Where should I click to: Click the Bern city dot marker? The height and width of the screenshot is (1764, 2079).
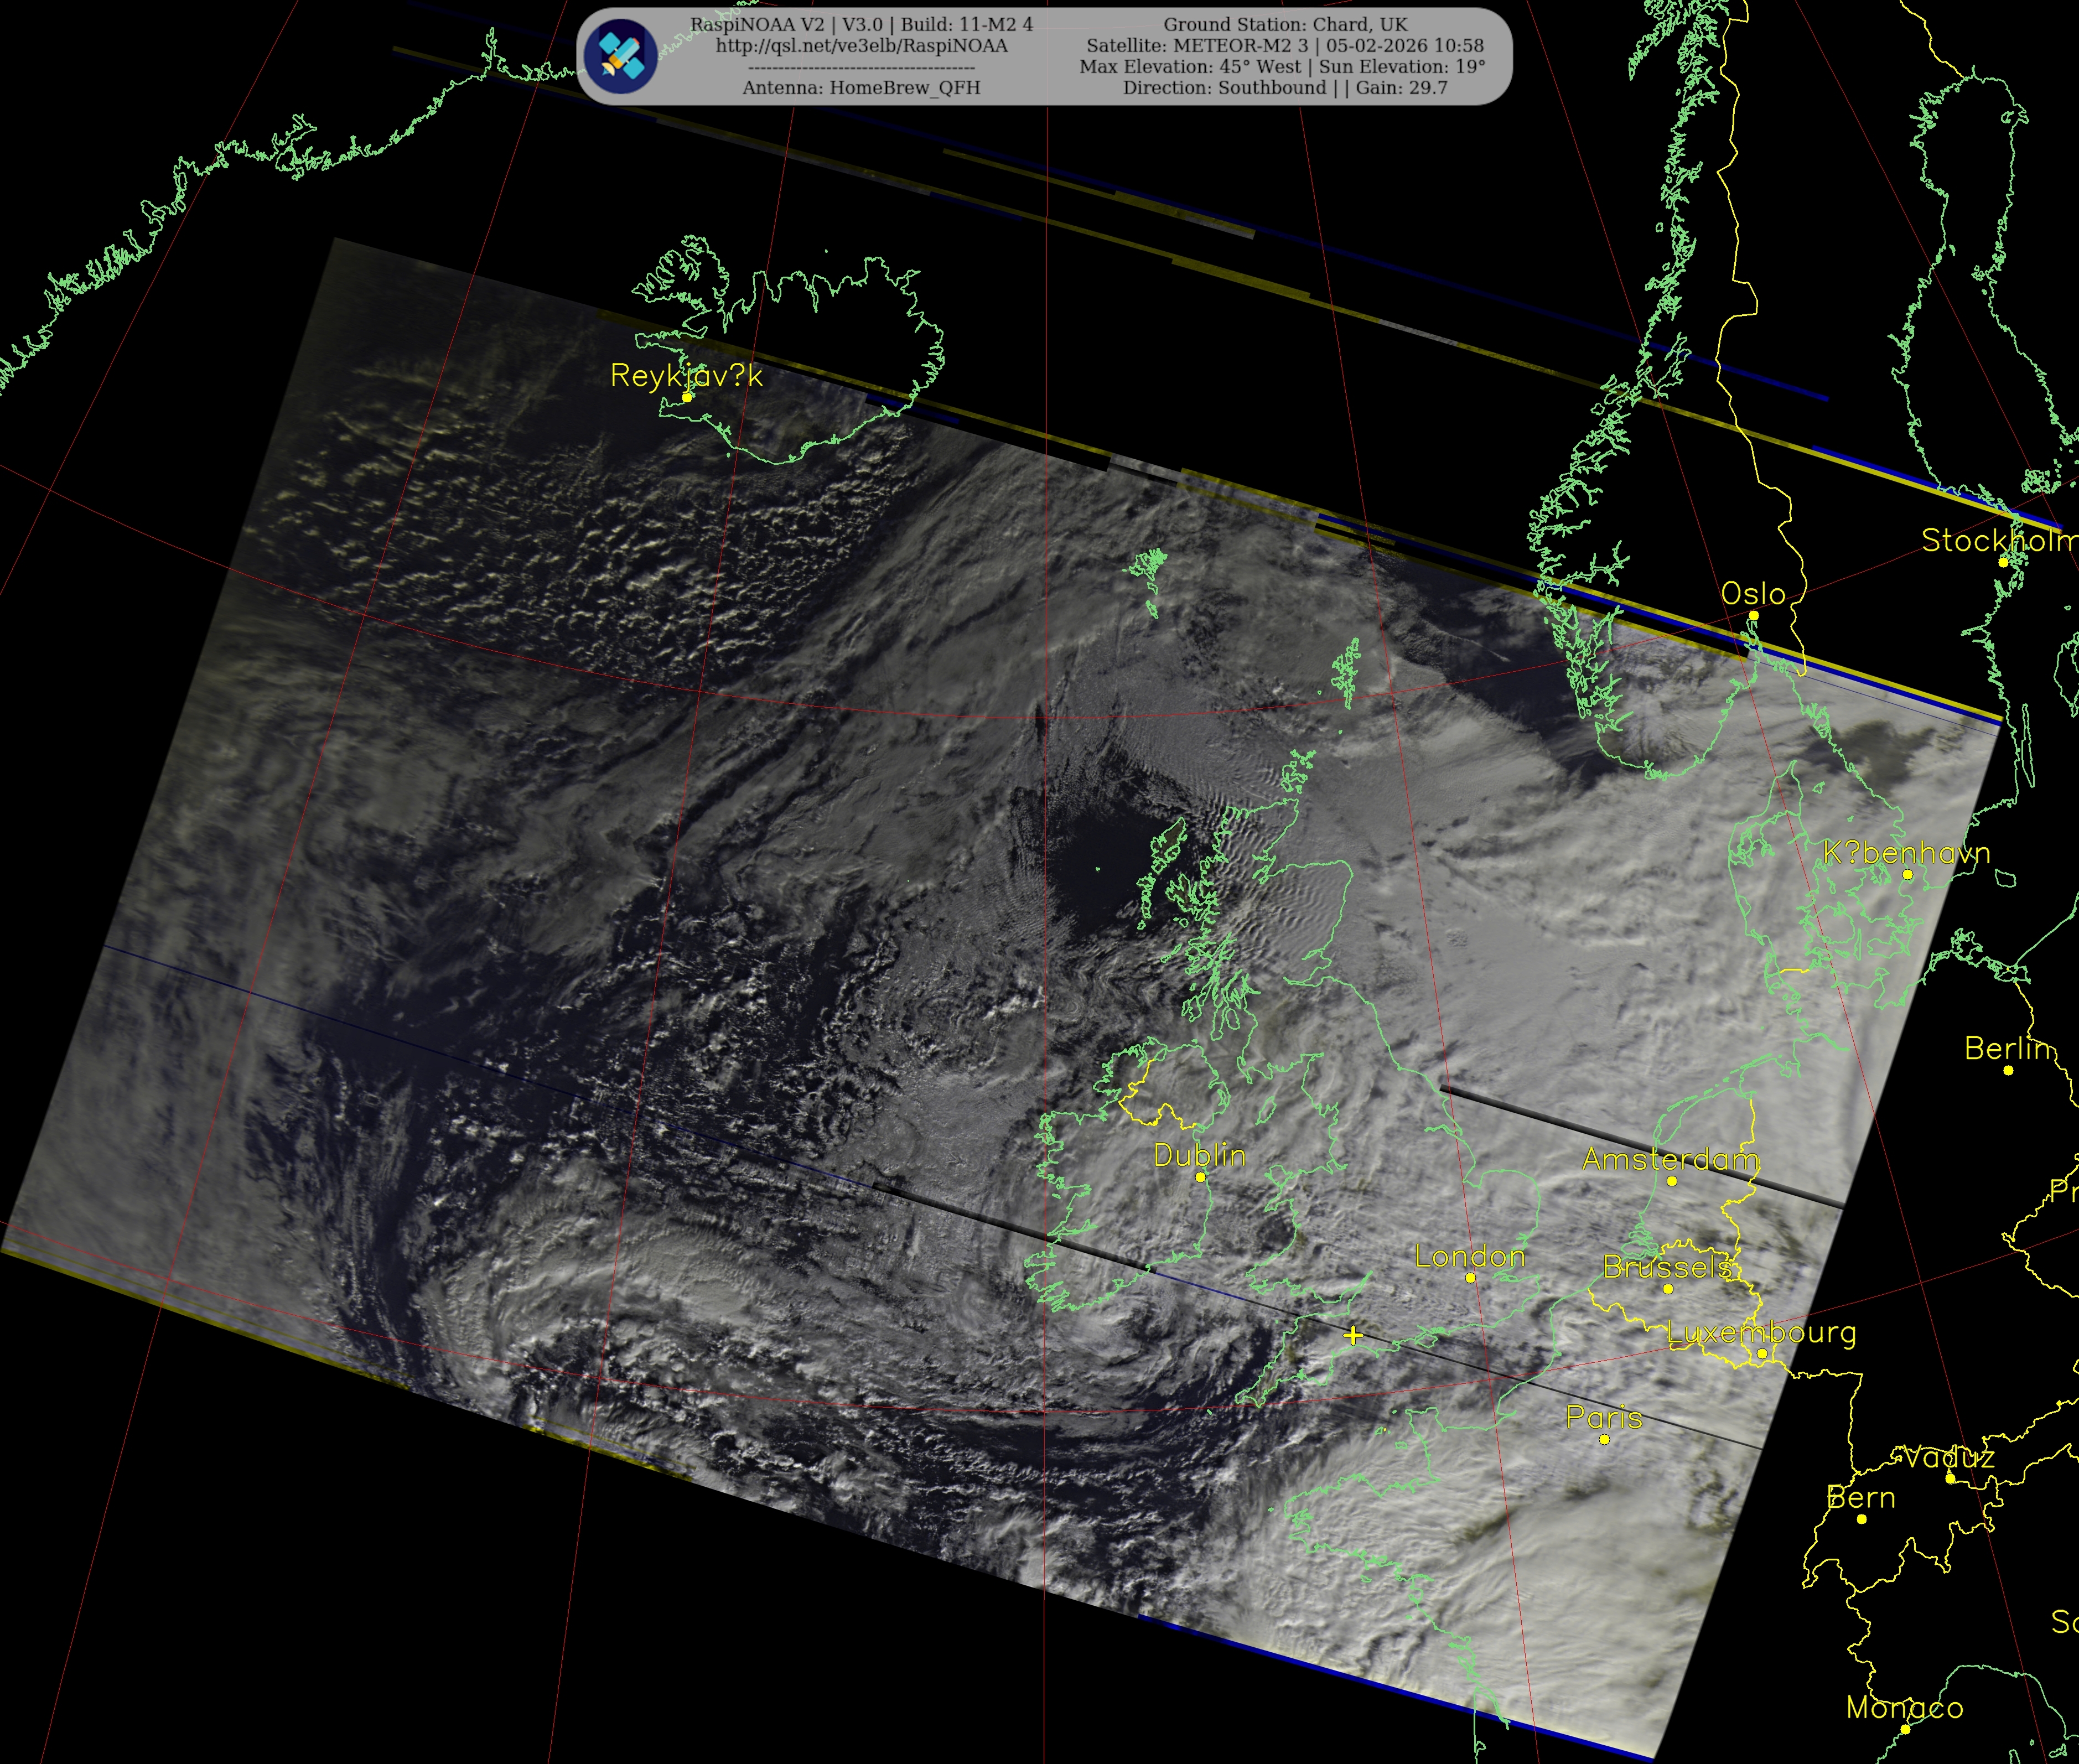[x=1861, y=1519]
